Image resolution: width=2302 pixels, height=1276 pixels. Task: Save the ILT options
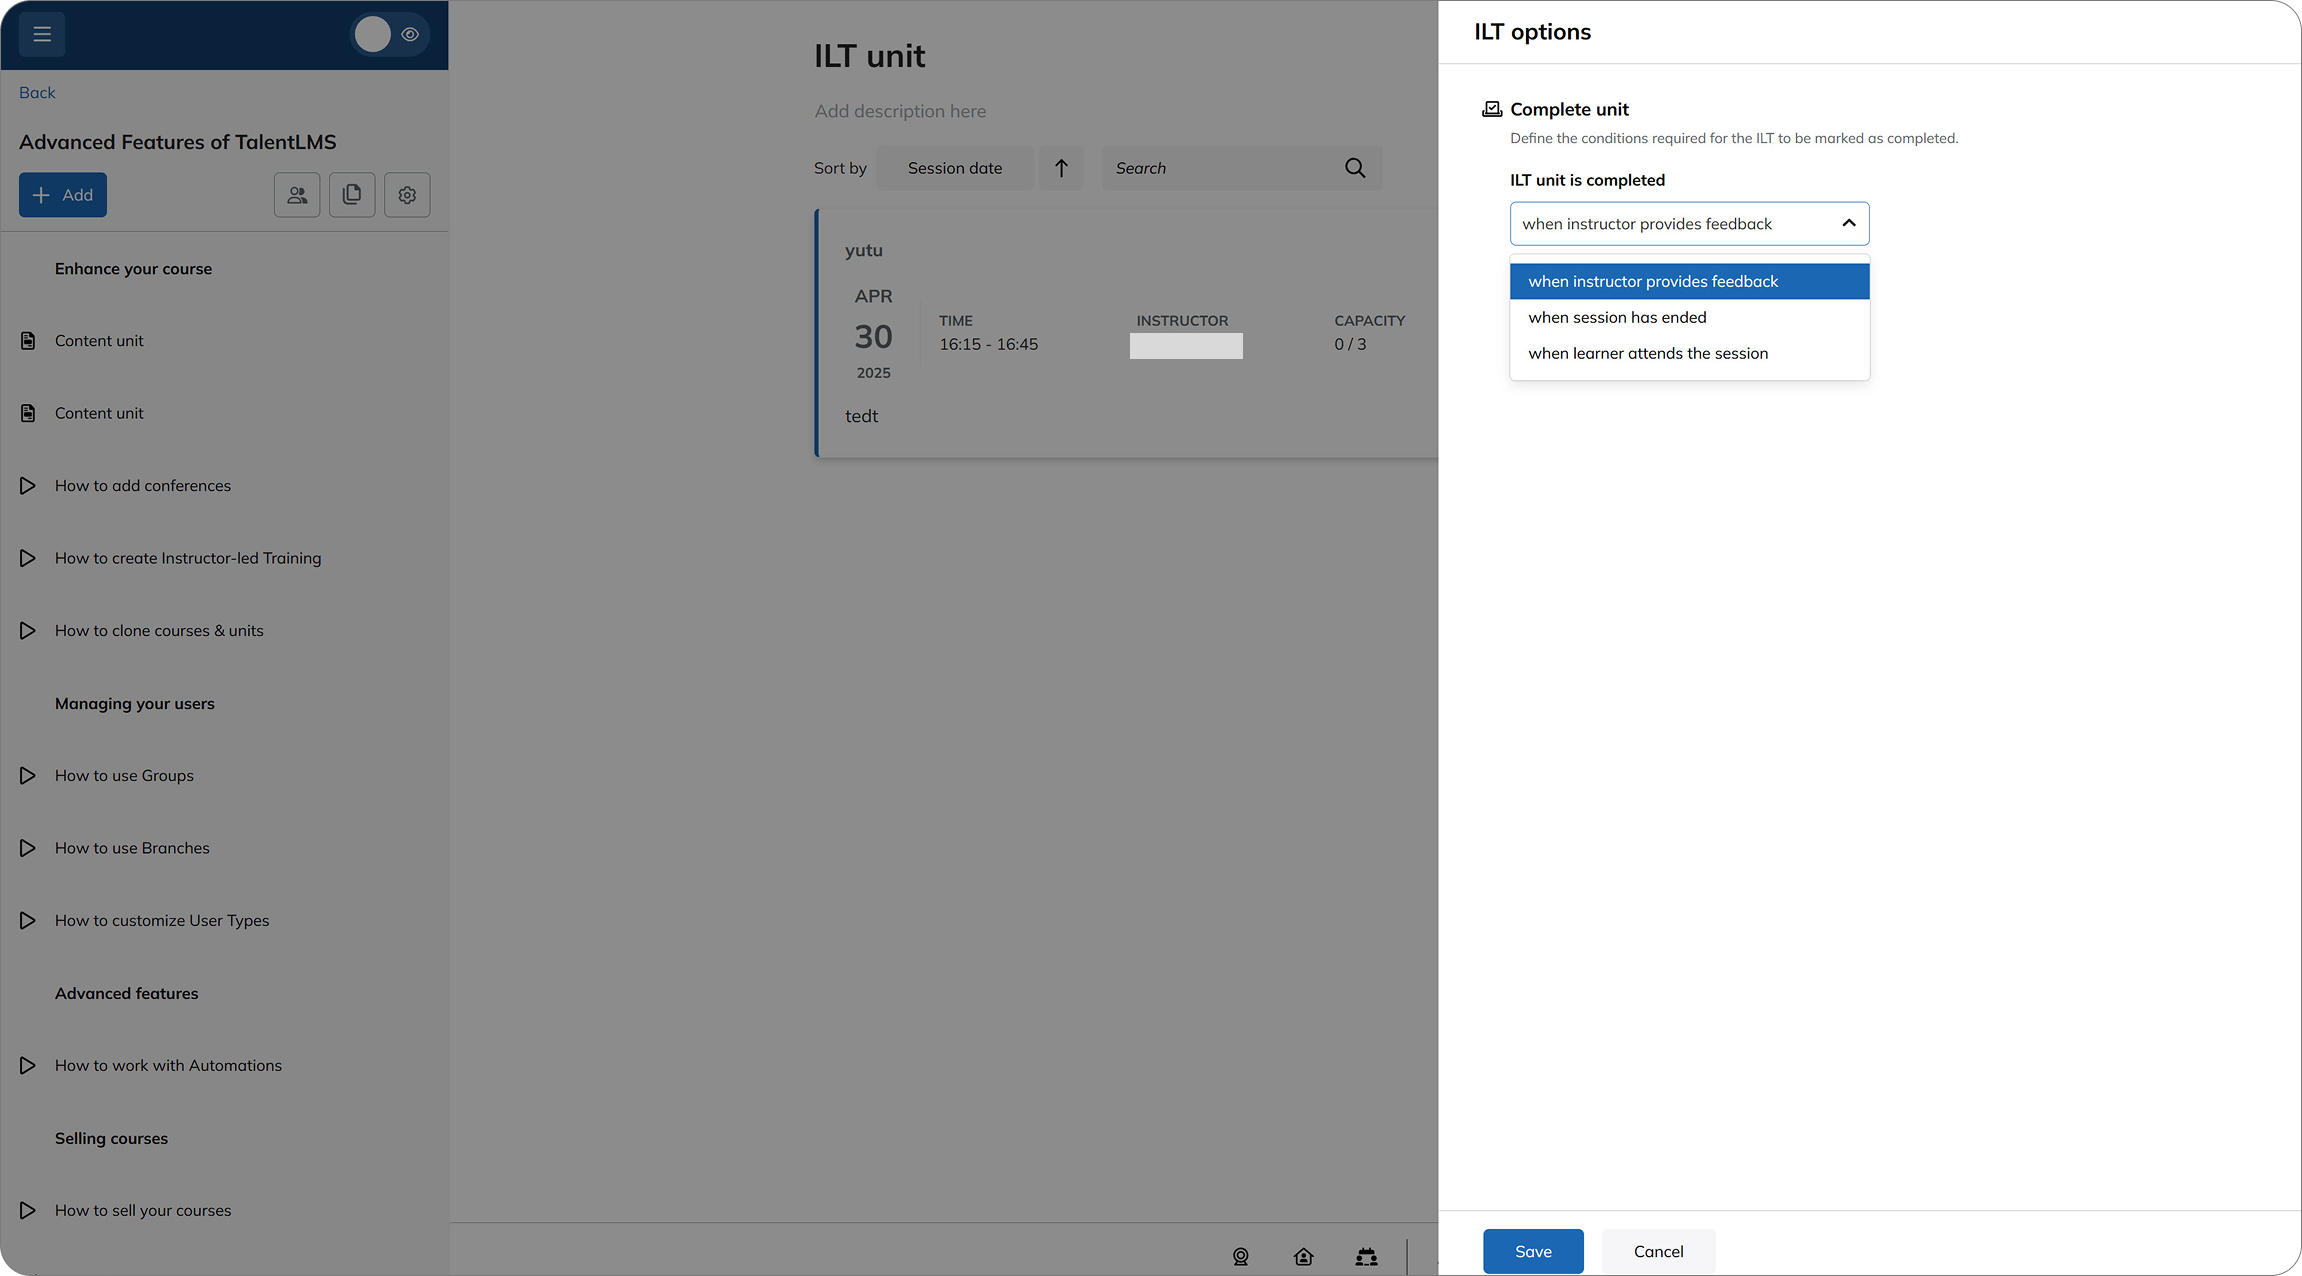point(1533,1252)
